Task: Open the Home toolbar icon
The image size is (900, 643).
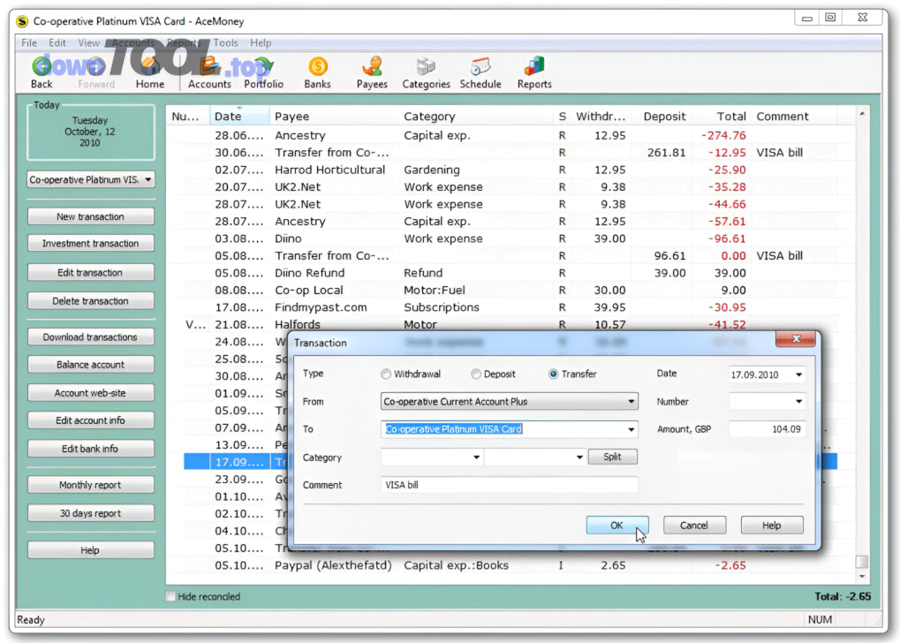Action: tap(150, 73)
